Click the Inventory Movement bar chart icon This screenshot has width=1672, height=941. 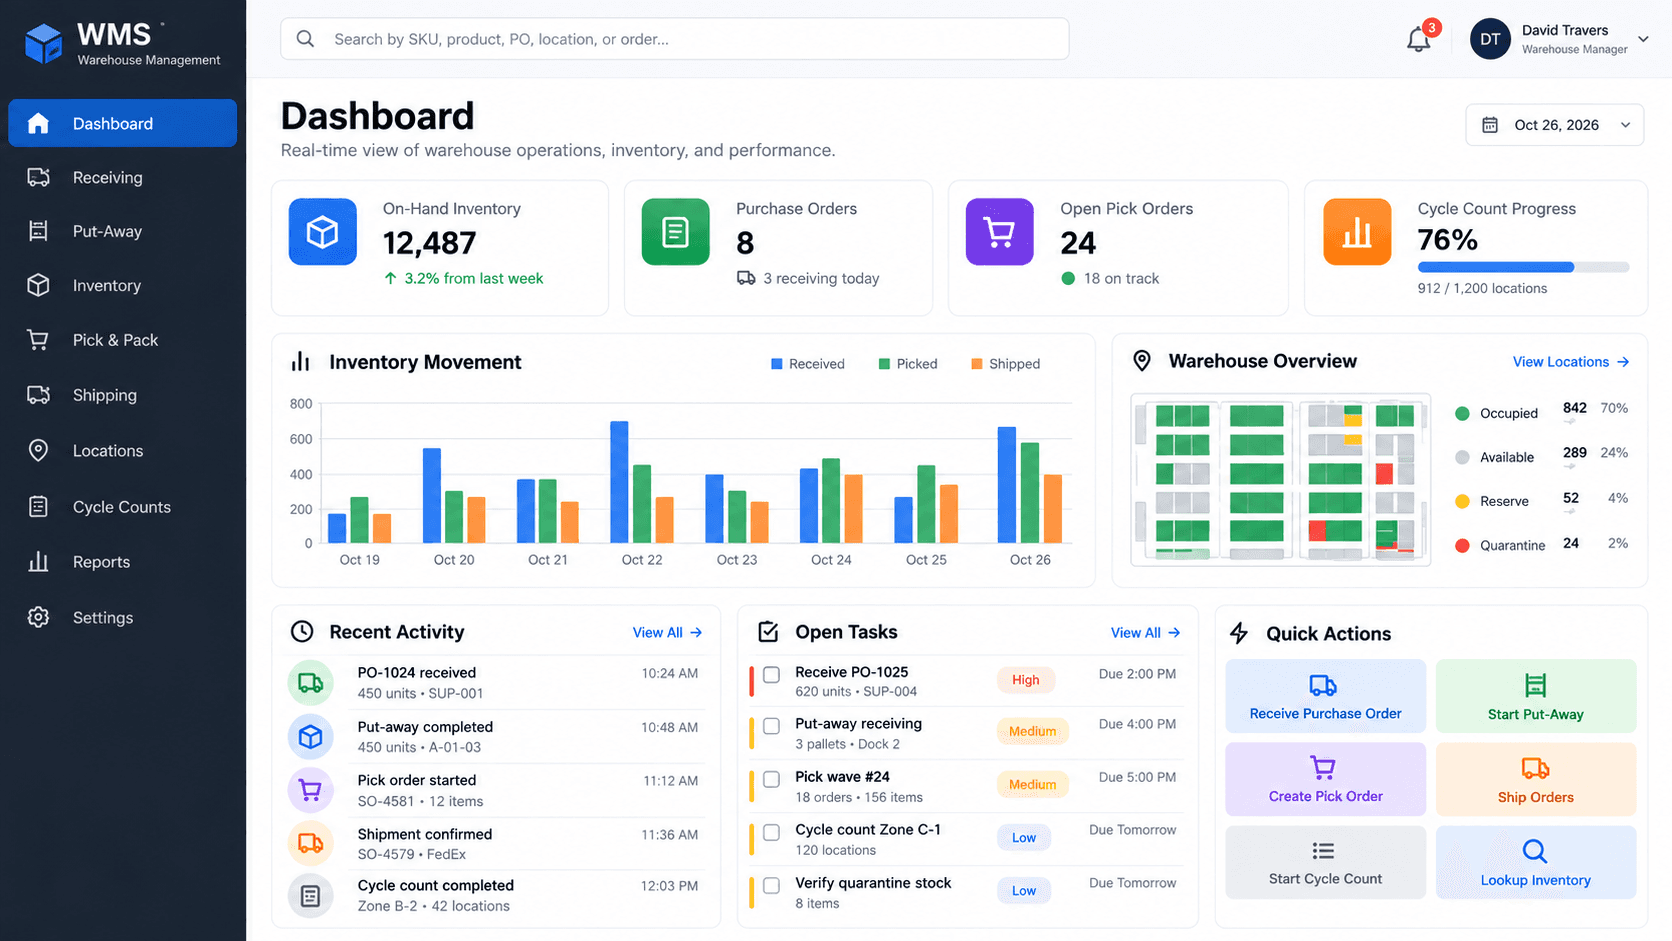point(301,362)
